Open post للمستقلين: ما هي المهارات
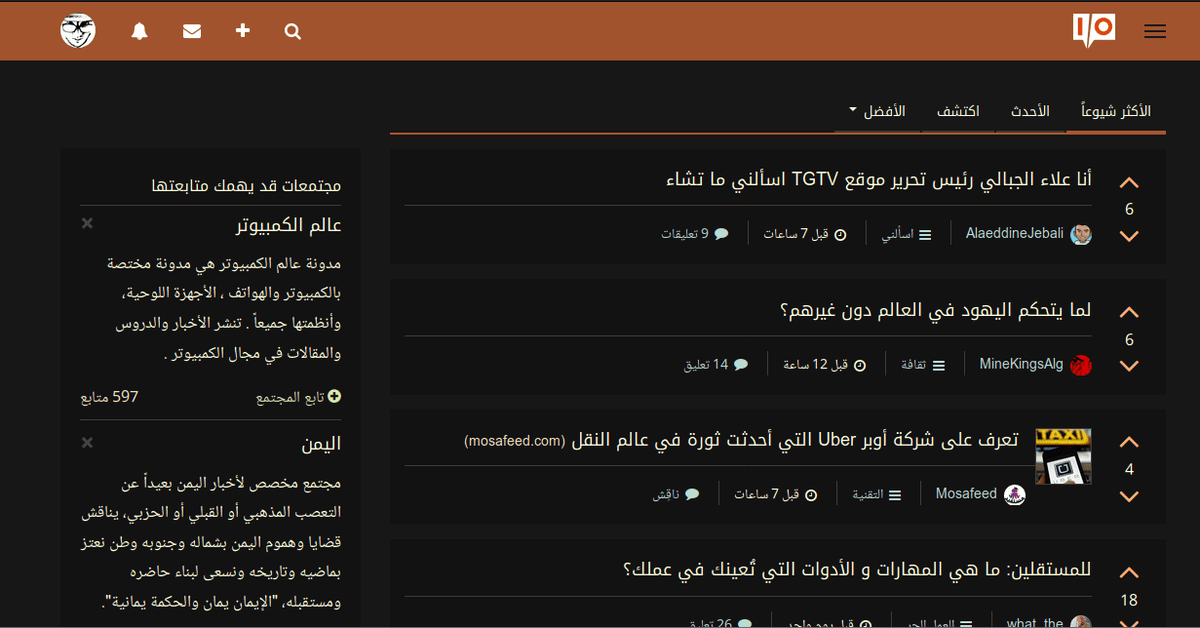Viewport: 1200px width, 628px height. click(x=857, y=570)
